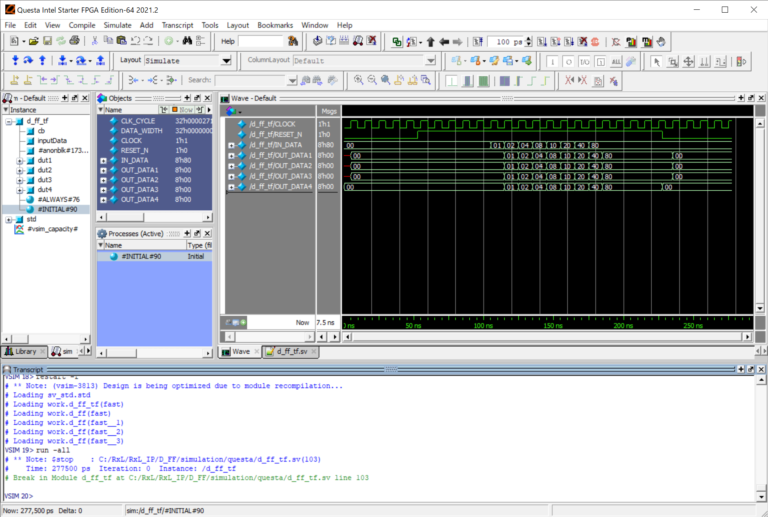Close the Objects panel
This screenshot has height=517, width=768.
click(208, 98)
